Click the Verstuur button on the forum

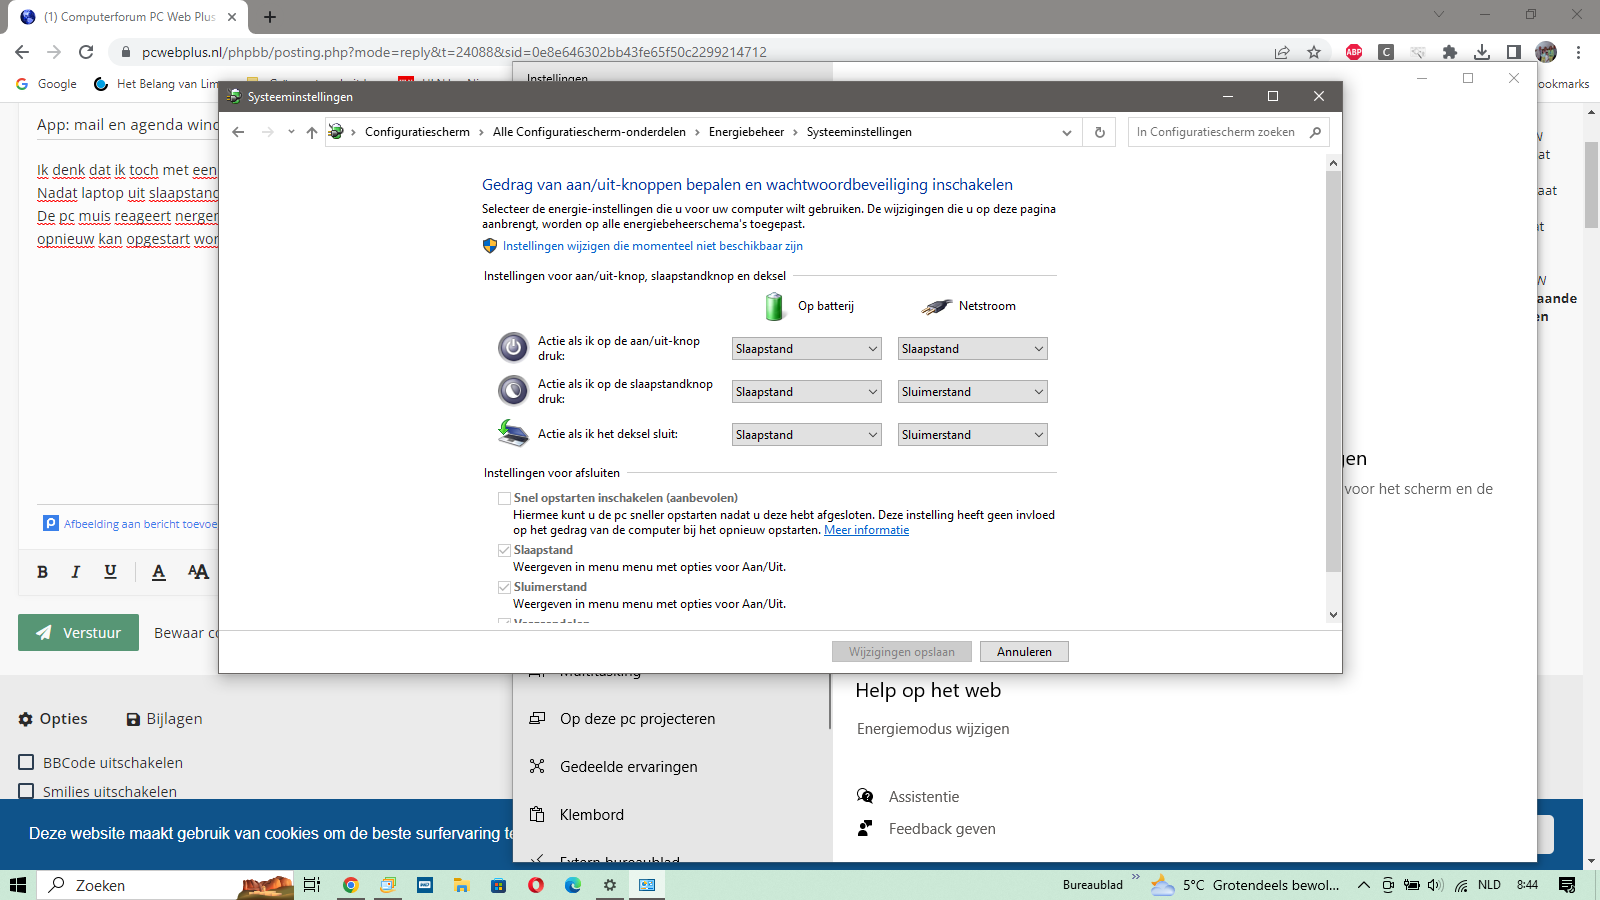point(78,633)
